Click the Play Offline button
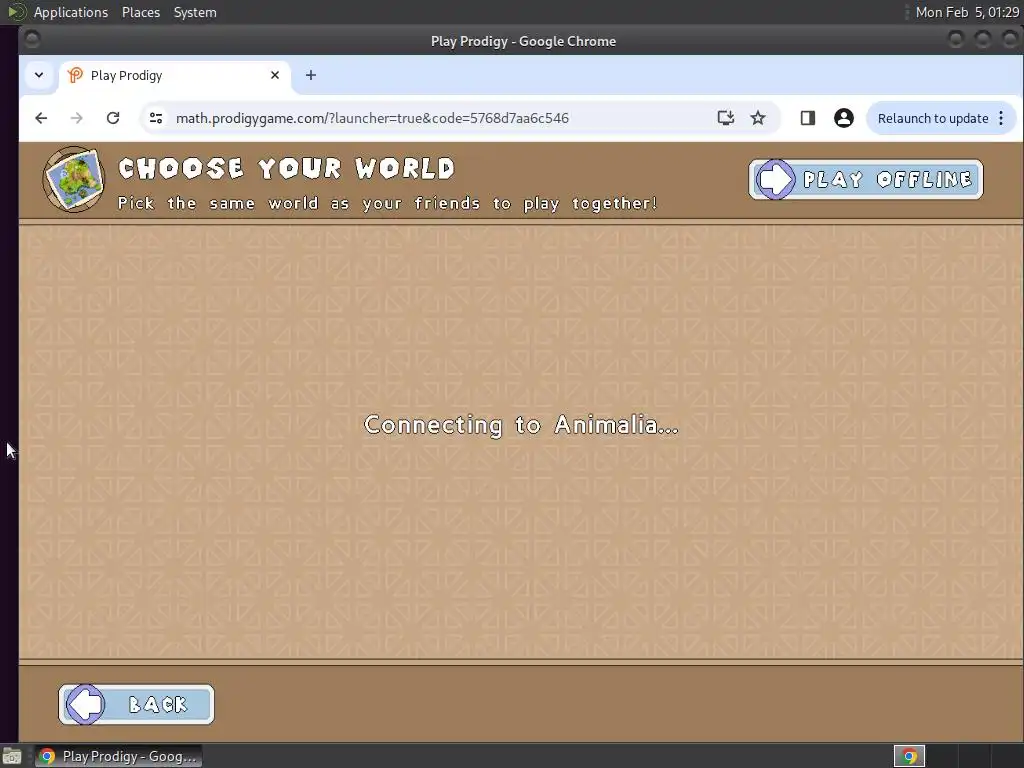Viewport: 1024px width, 768px height. pos(865,180)
